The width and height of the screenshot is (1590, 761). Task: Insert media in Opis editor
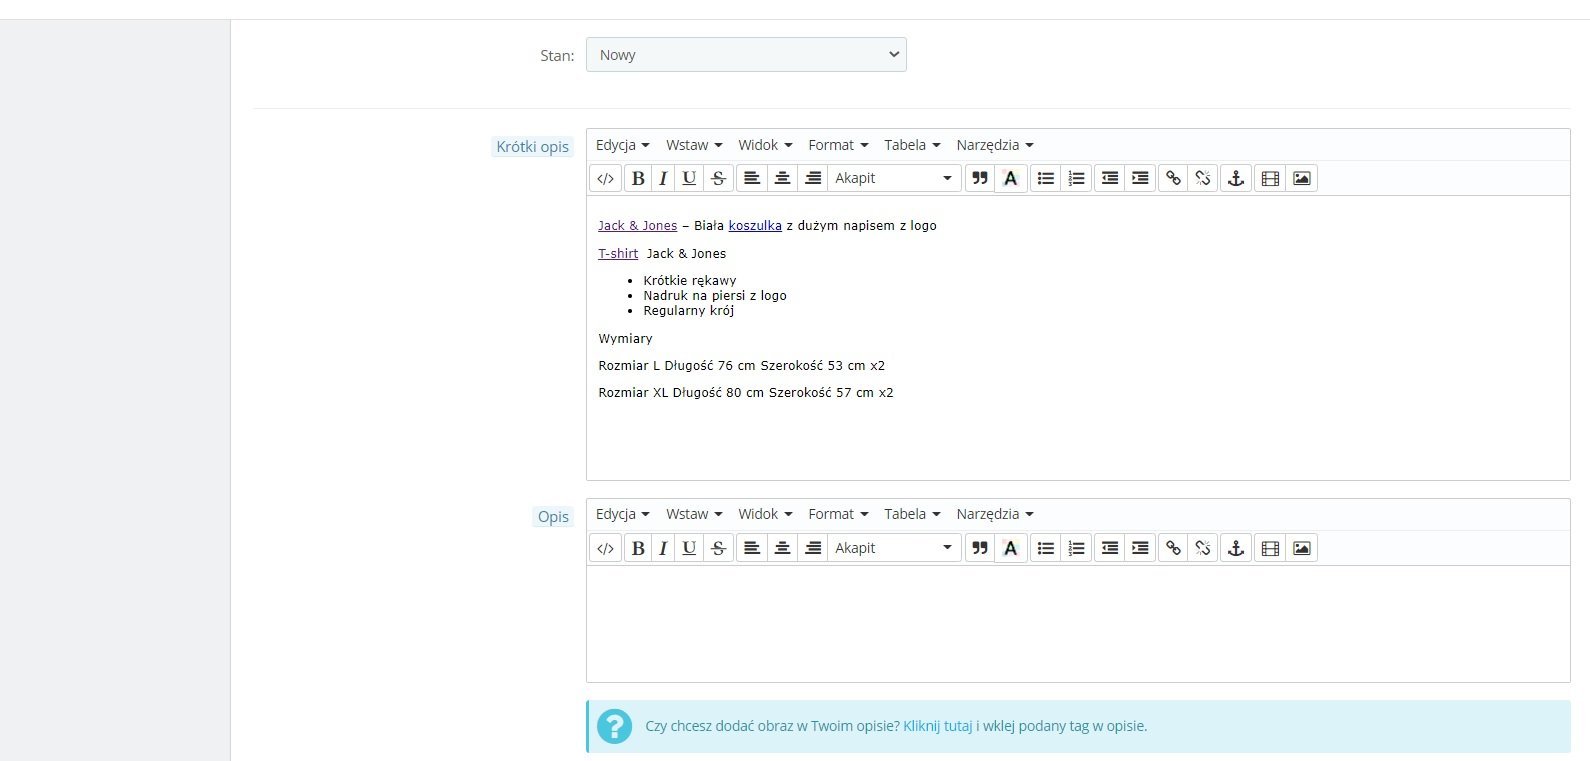point(1270,548)
